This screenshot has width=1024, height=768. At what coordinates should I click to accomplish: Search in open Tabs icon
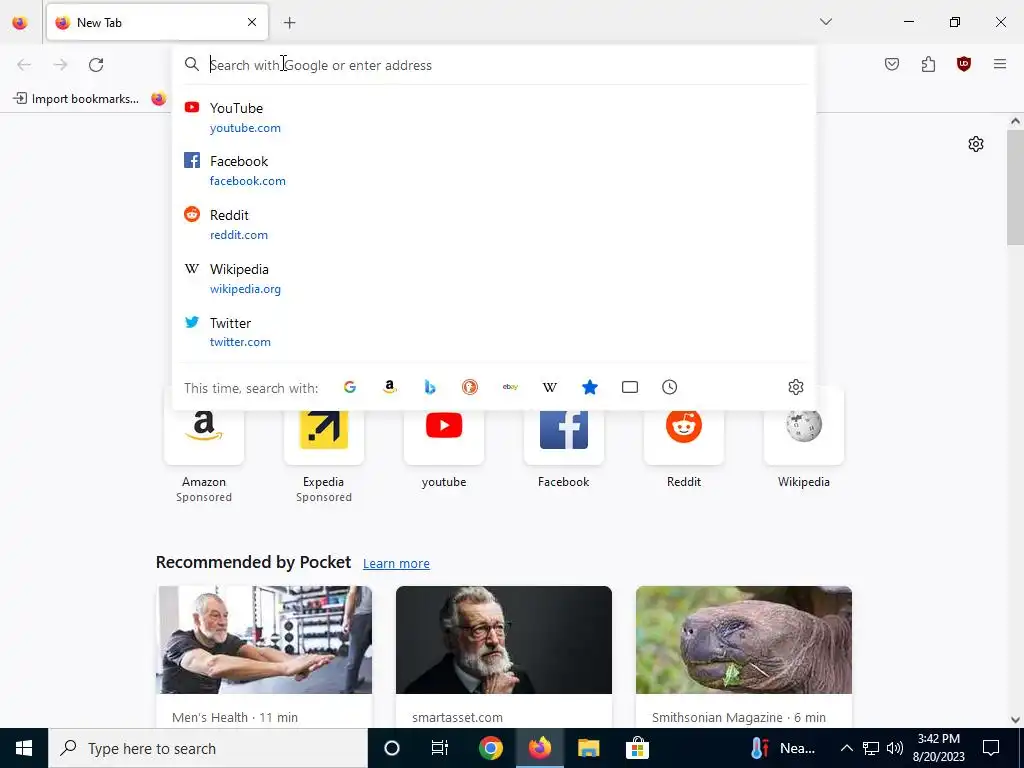630,387
